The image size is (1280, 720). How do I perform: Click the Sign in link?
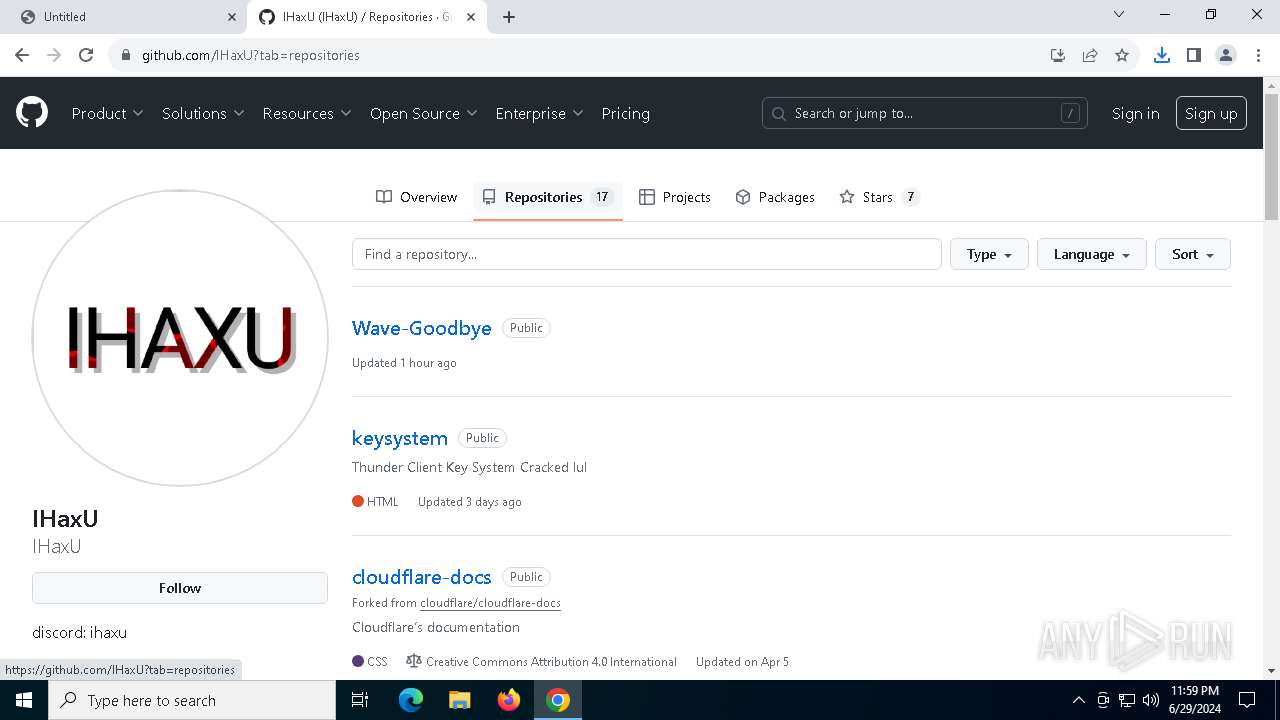pos(1136,113)
